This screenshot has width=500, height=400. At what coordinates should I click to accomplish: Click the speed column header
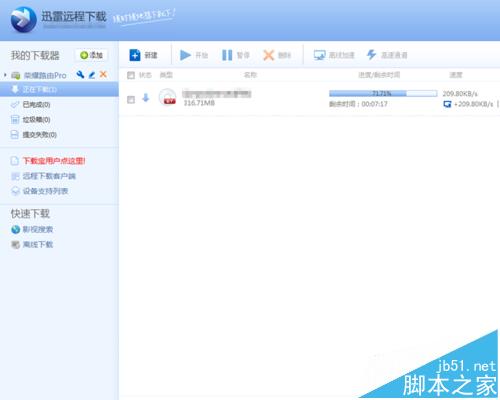coord(456,75)
